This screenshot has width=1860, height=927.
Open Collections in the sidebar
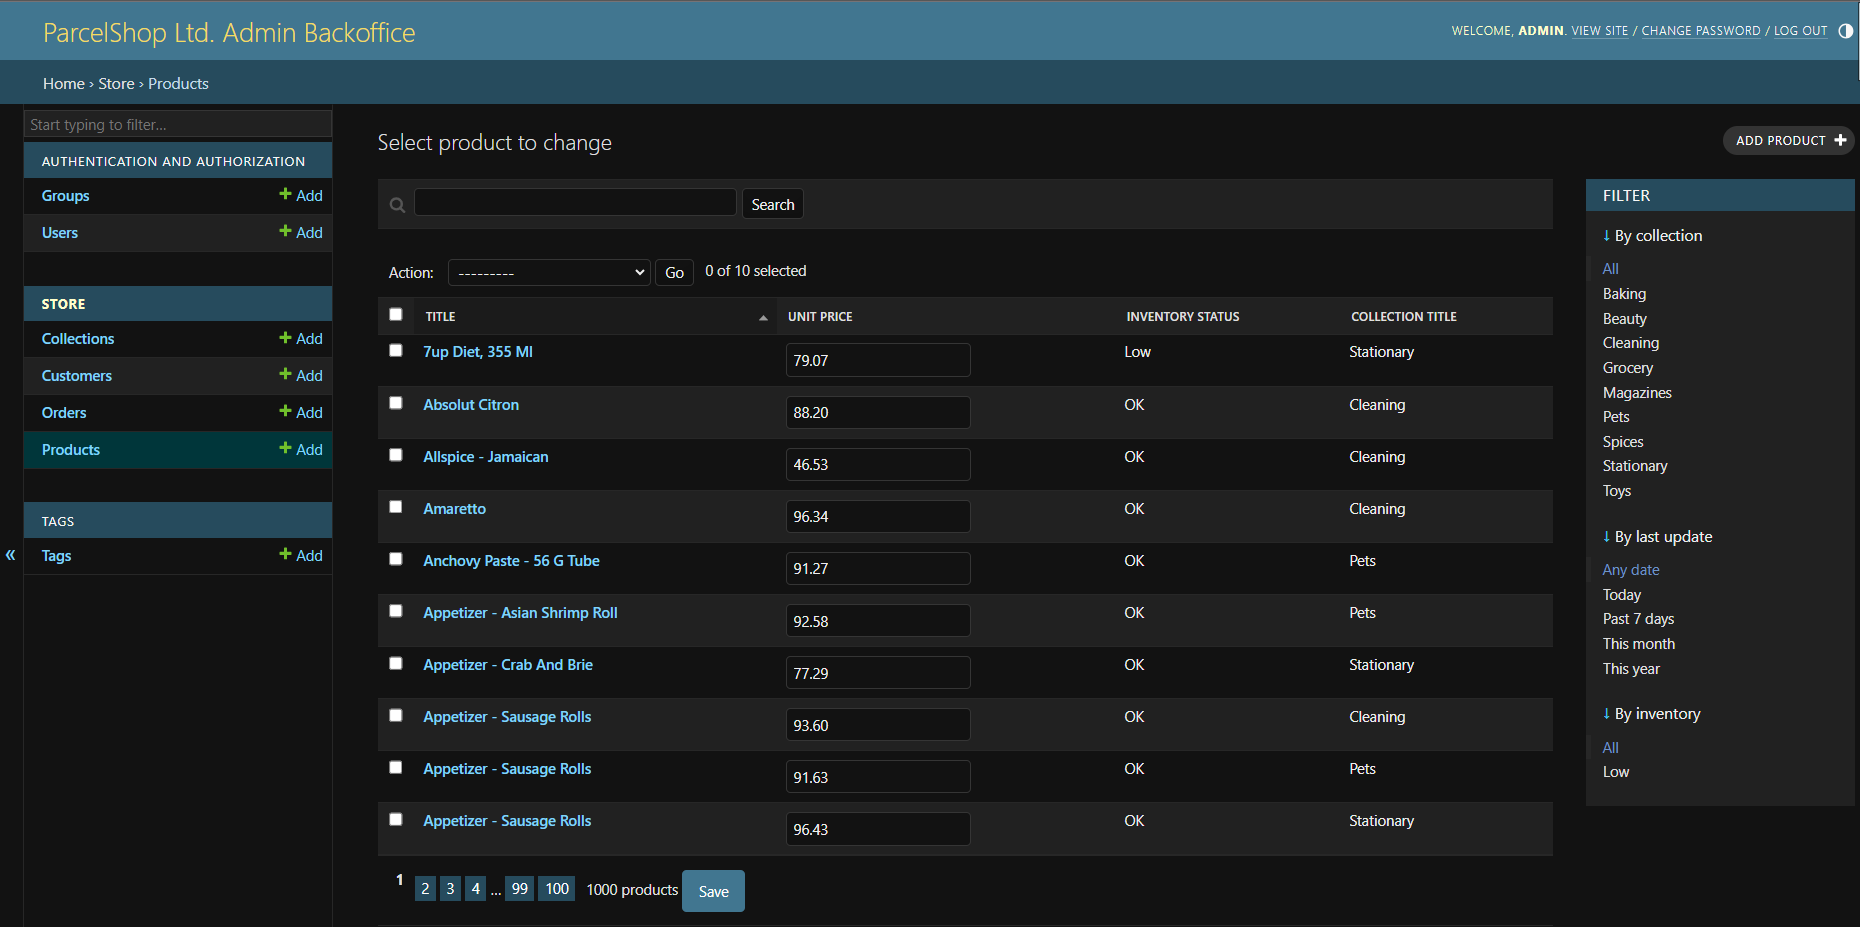(78, 339)
